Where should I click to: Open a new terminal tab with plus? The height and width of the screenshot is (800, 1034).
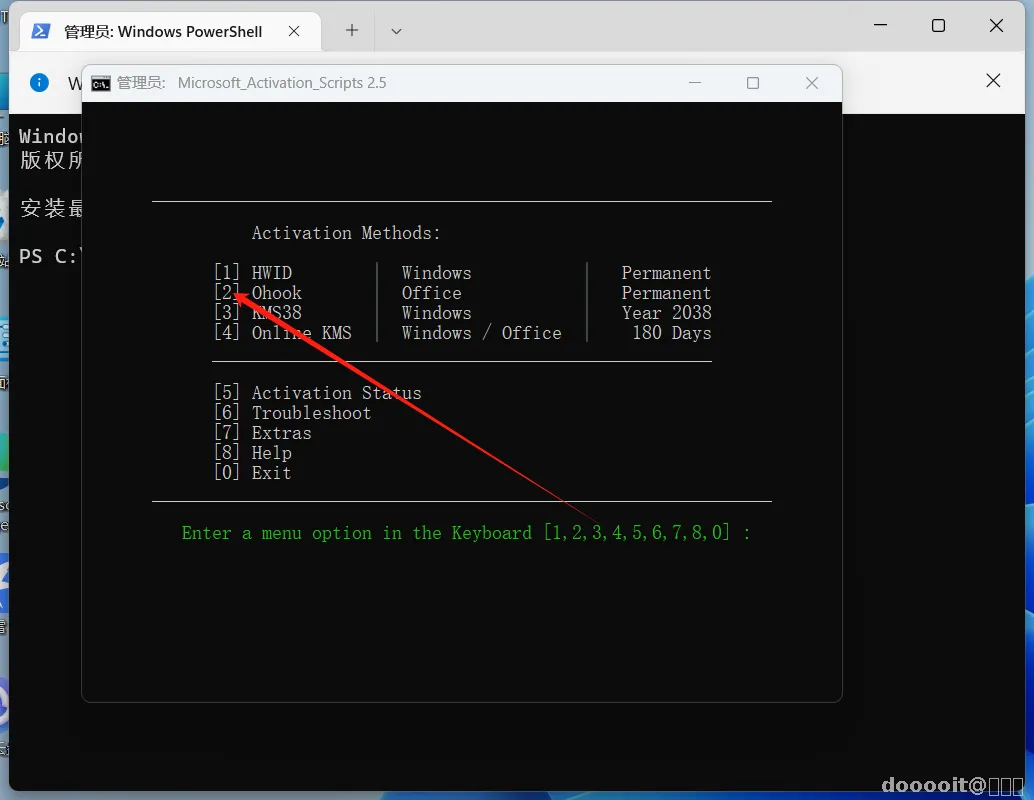click(352, 30)
